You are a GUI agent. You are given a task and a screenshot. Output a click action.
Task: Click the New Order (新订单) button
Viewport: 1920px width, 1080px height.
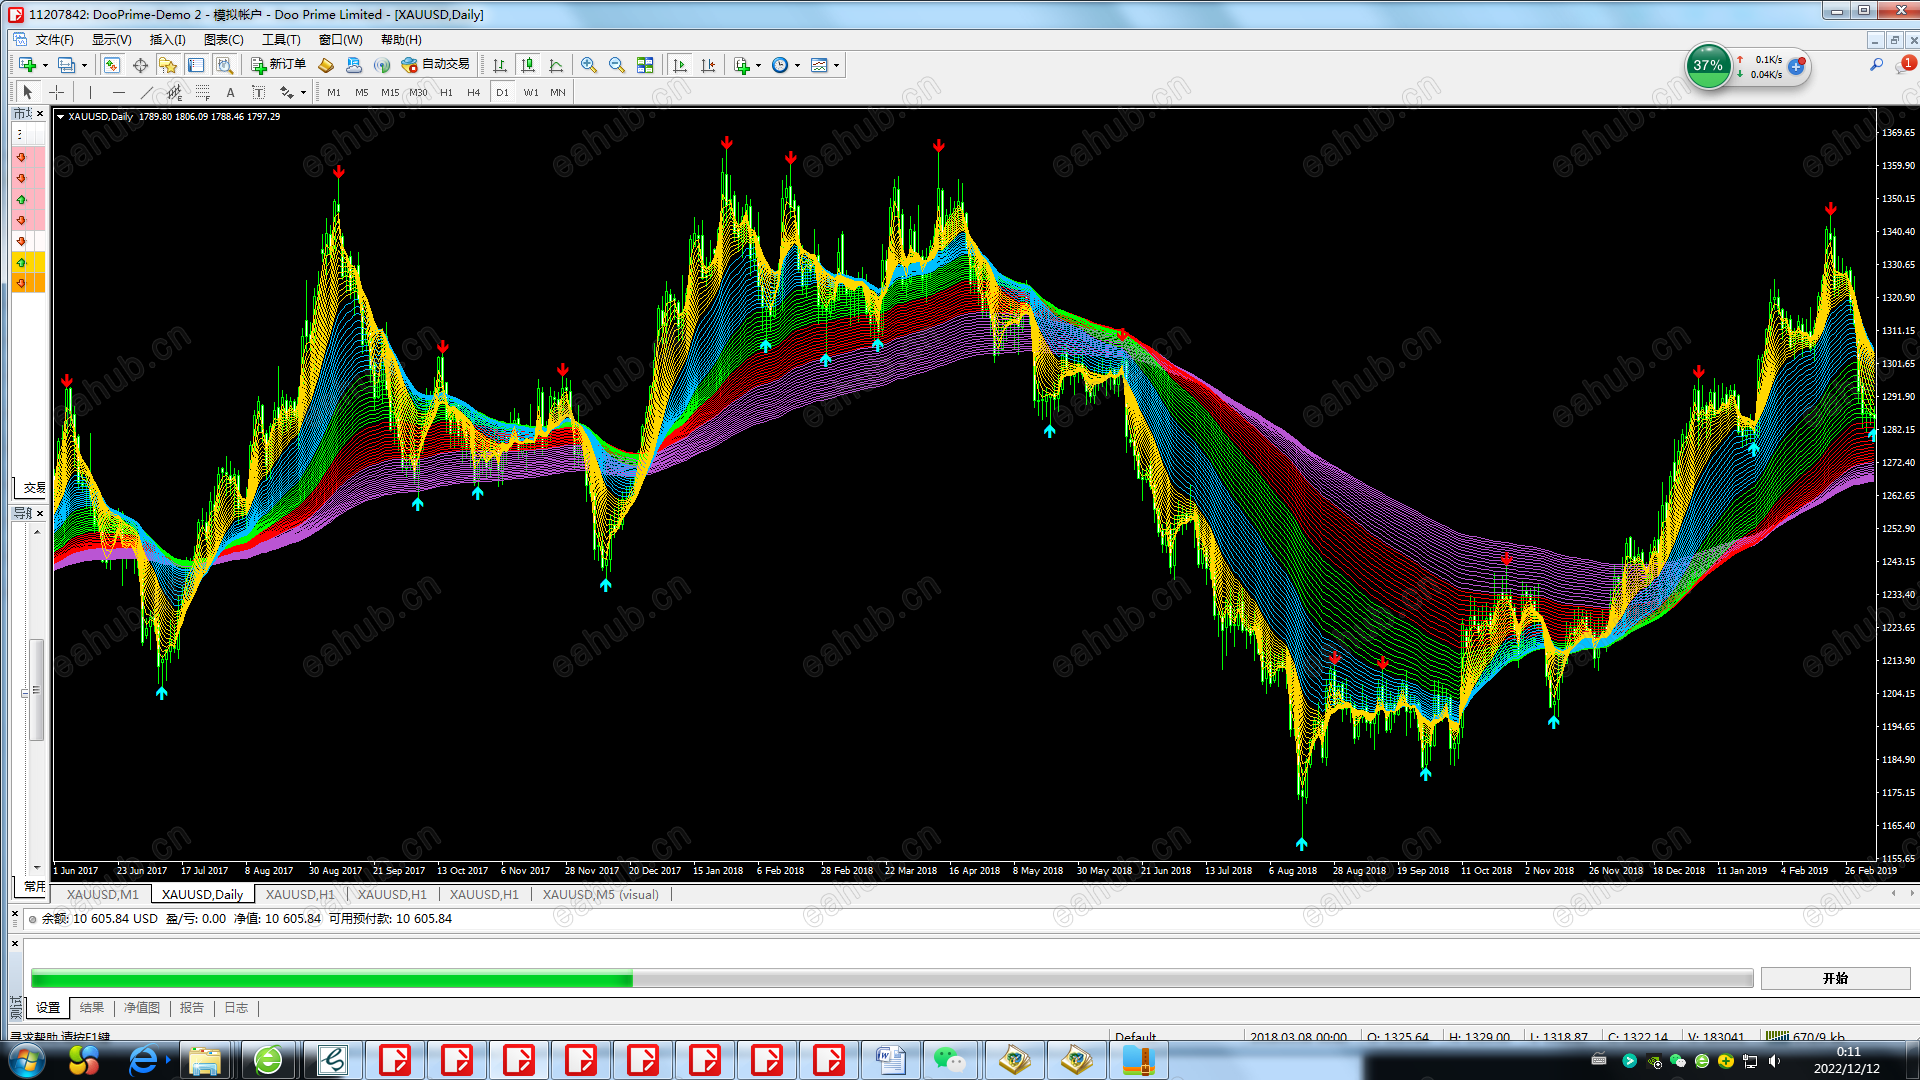tap(279, 65)
